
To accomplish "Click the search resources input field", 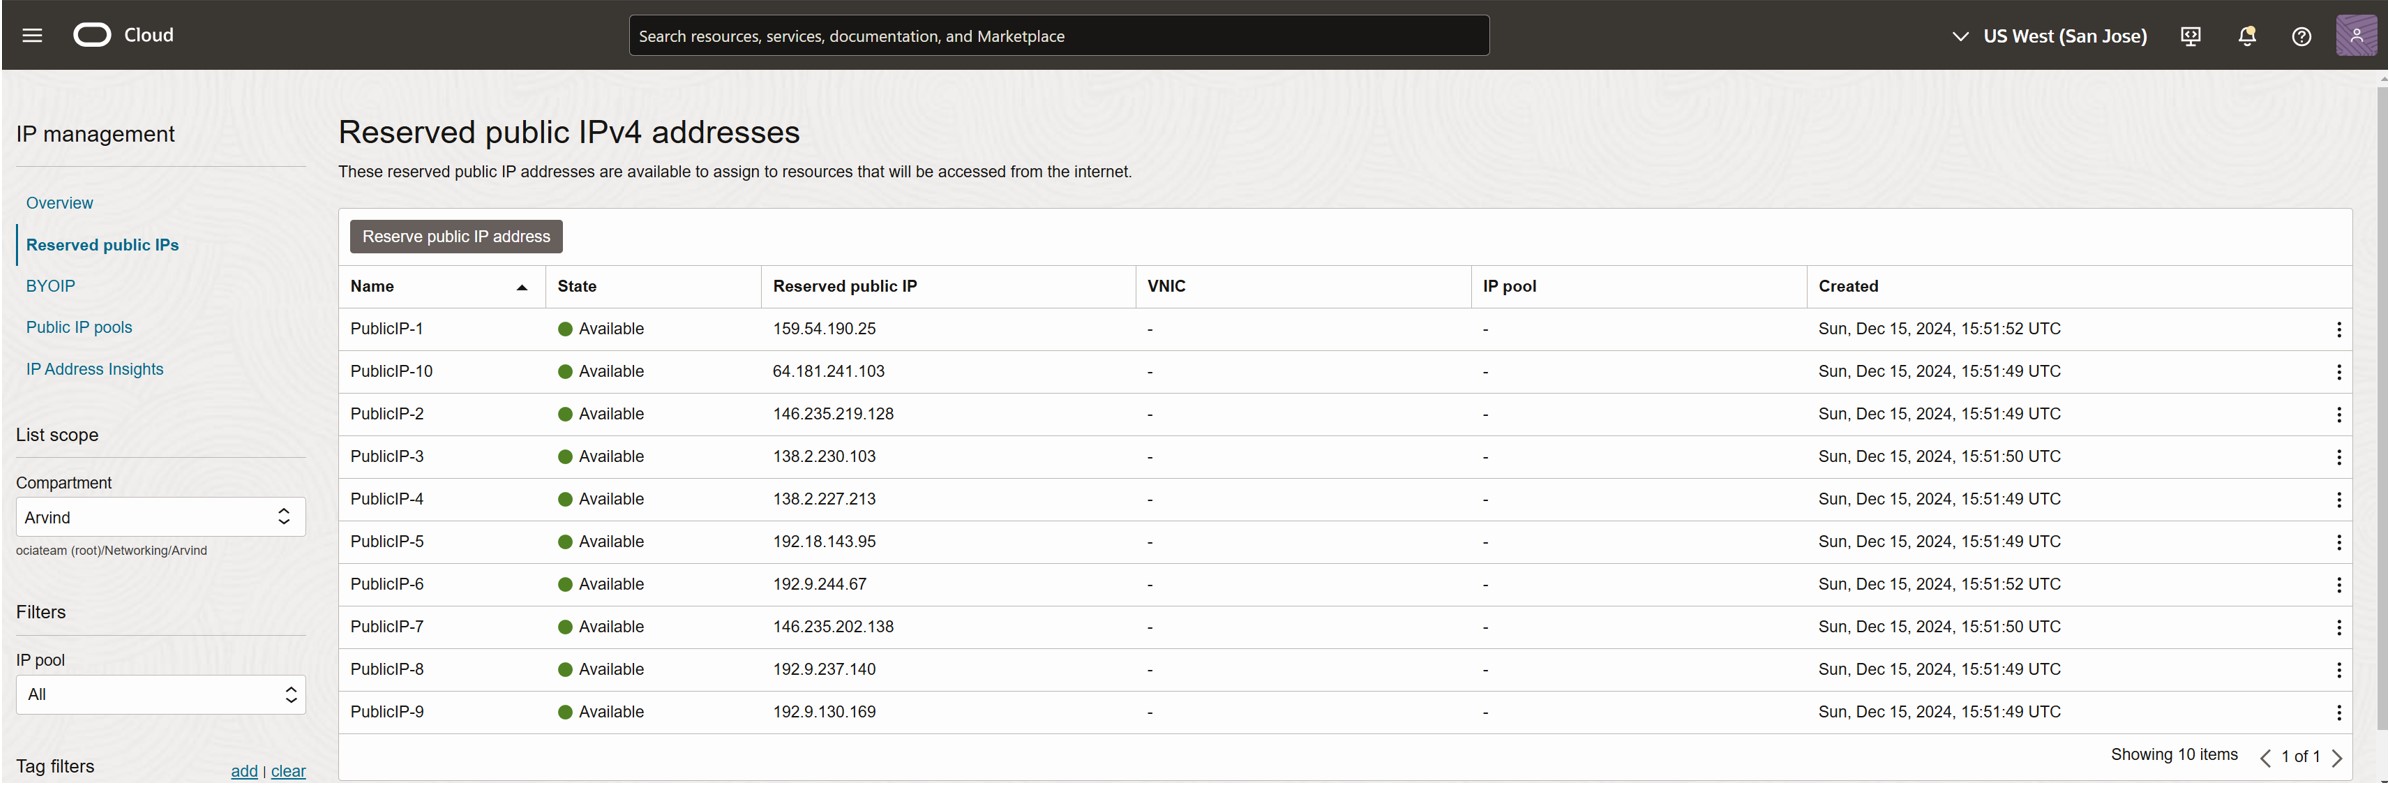I will pyautogui.click(x=1058, y=36).
